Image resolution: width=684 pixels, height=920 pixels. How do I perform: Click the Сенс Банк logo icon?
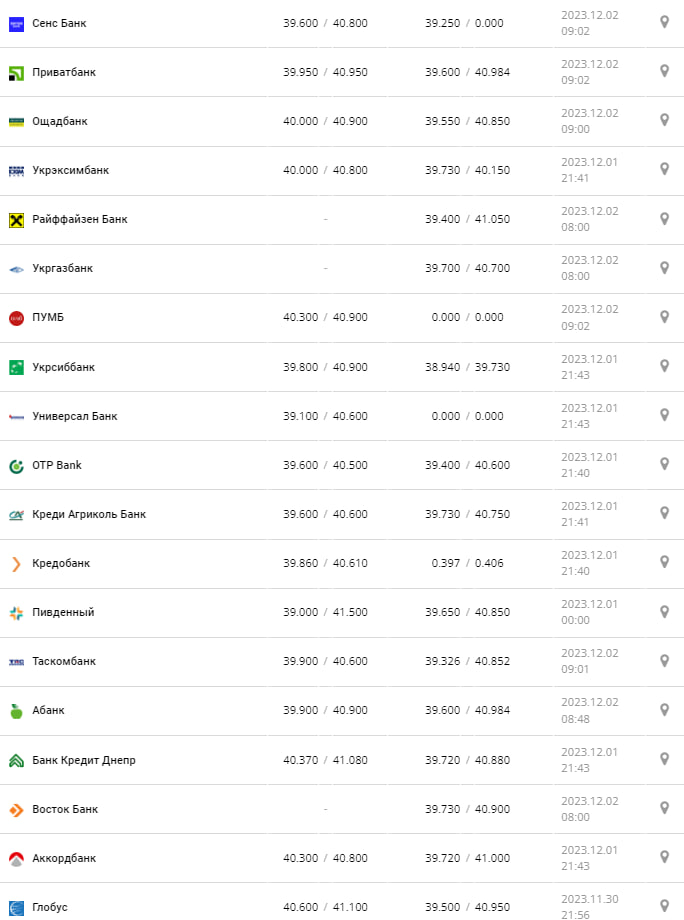[x=16, y=23]
